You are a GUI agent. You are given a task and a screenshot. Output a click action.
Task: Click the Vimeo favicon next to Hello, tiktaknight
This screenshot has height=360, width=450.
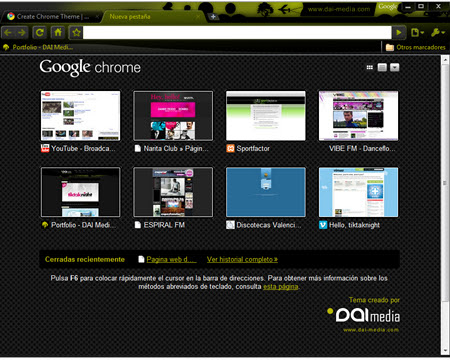point(323,225)
